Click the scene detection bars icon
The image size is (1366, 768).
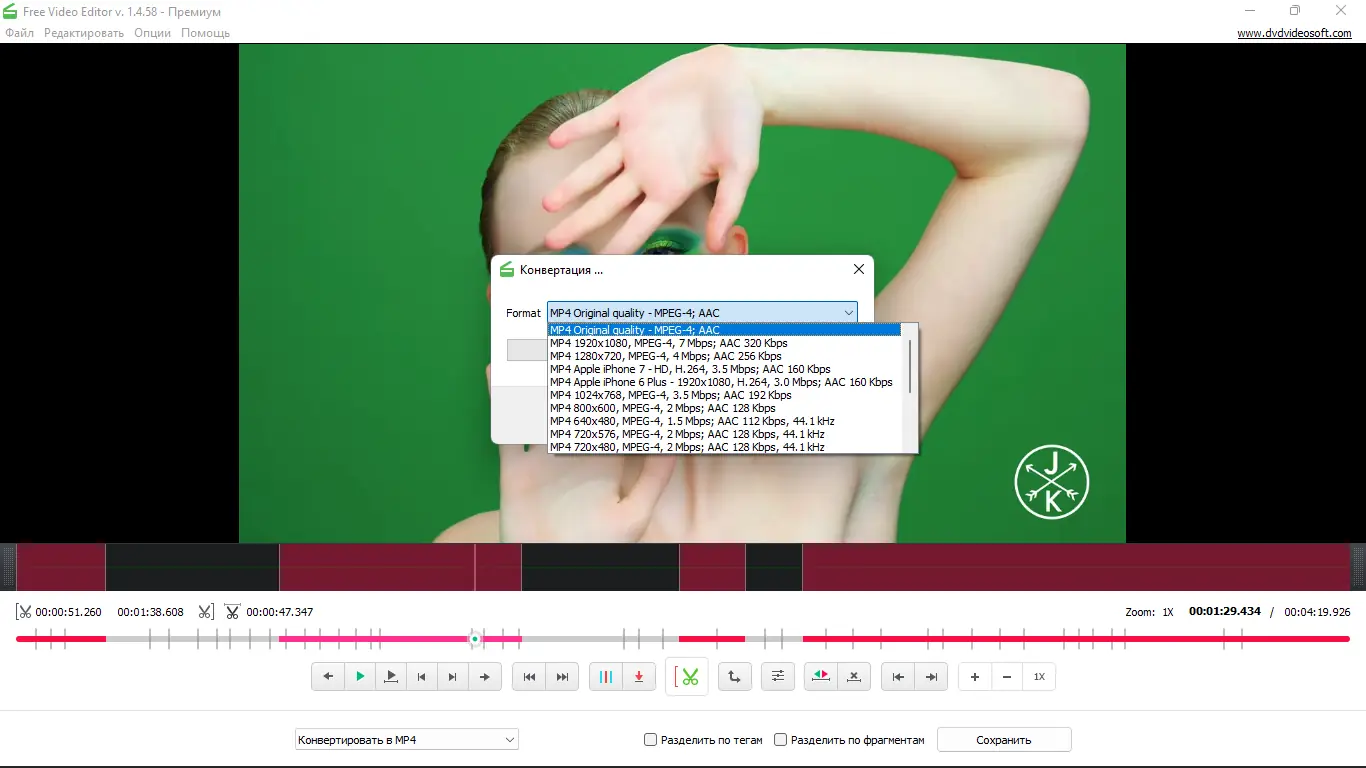coord(605,677)
